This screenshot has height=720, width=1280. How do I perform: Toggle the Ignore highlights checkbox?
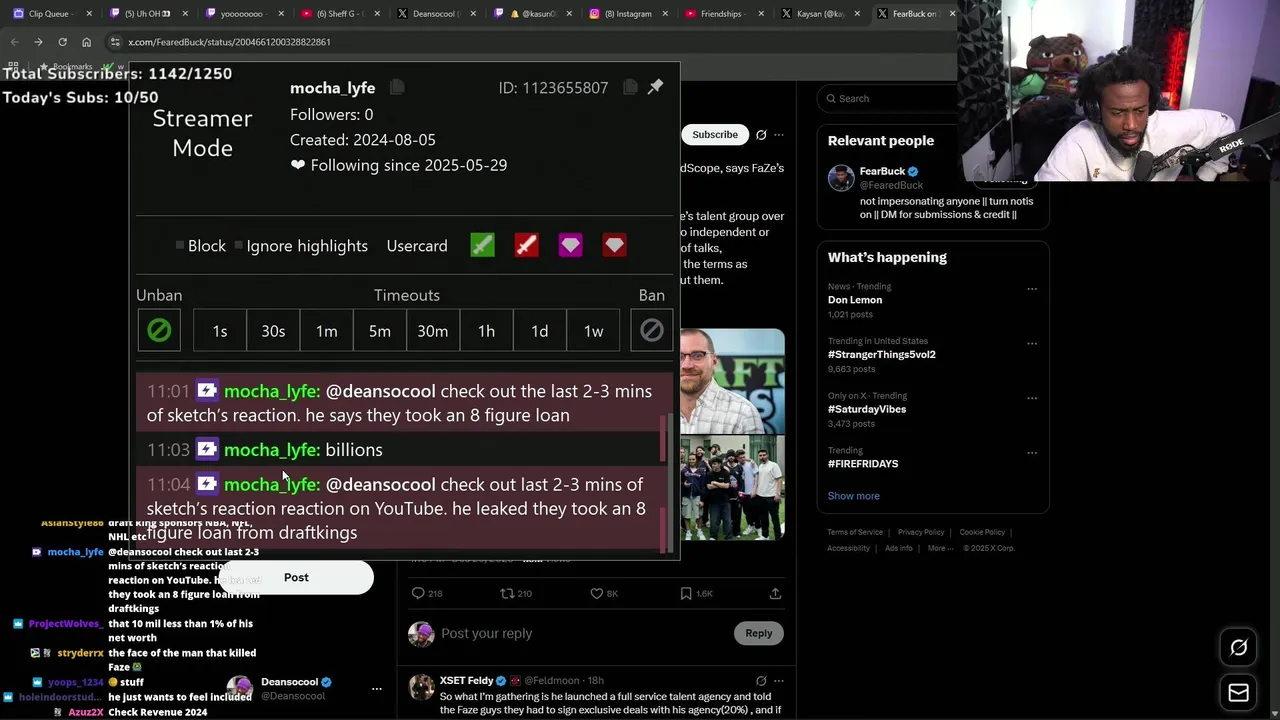tap(238, 245)
